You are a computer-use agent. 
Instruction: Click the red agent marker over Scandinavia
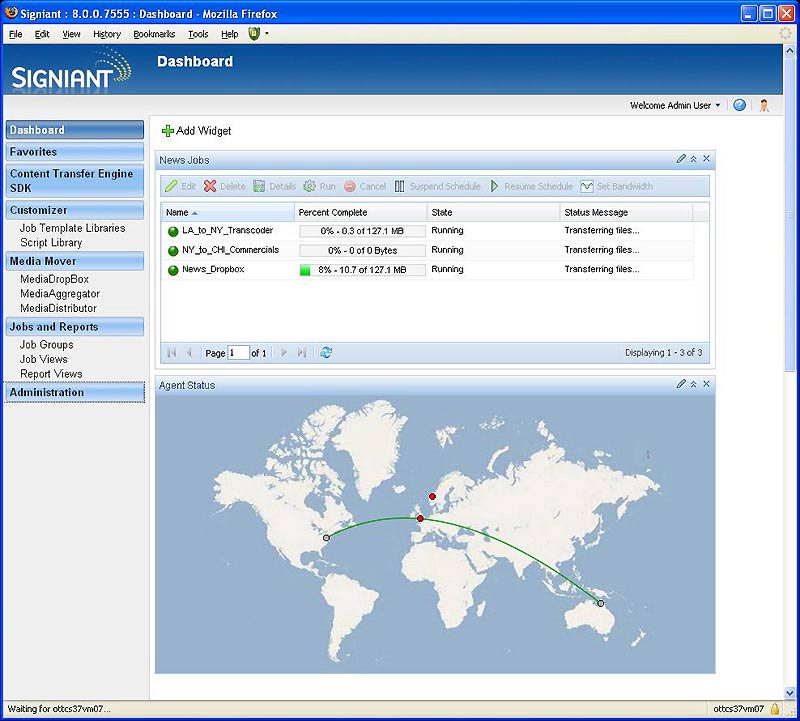pos(432,497)
